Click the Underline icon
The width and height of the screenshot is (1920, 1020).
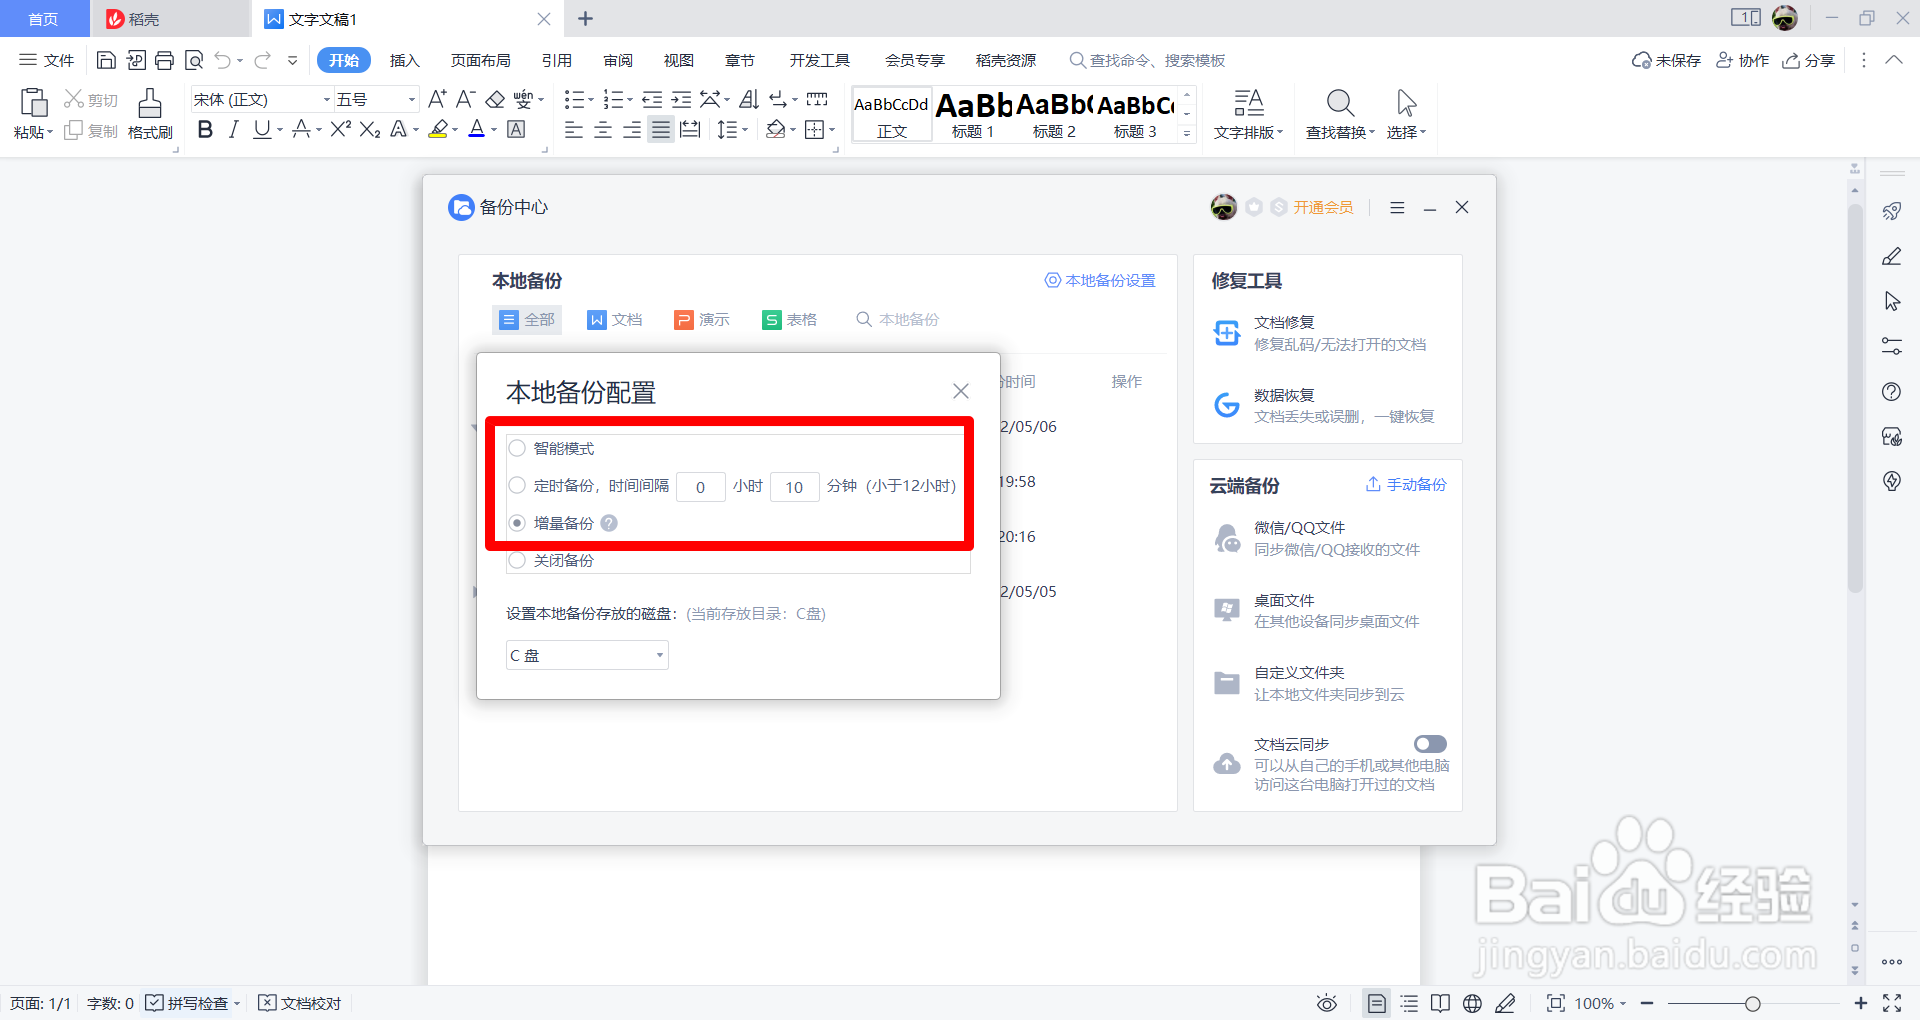point(262,129)
